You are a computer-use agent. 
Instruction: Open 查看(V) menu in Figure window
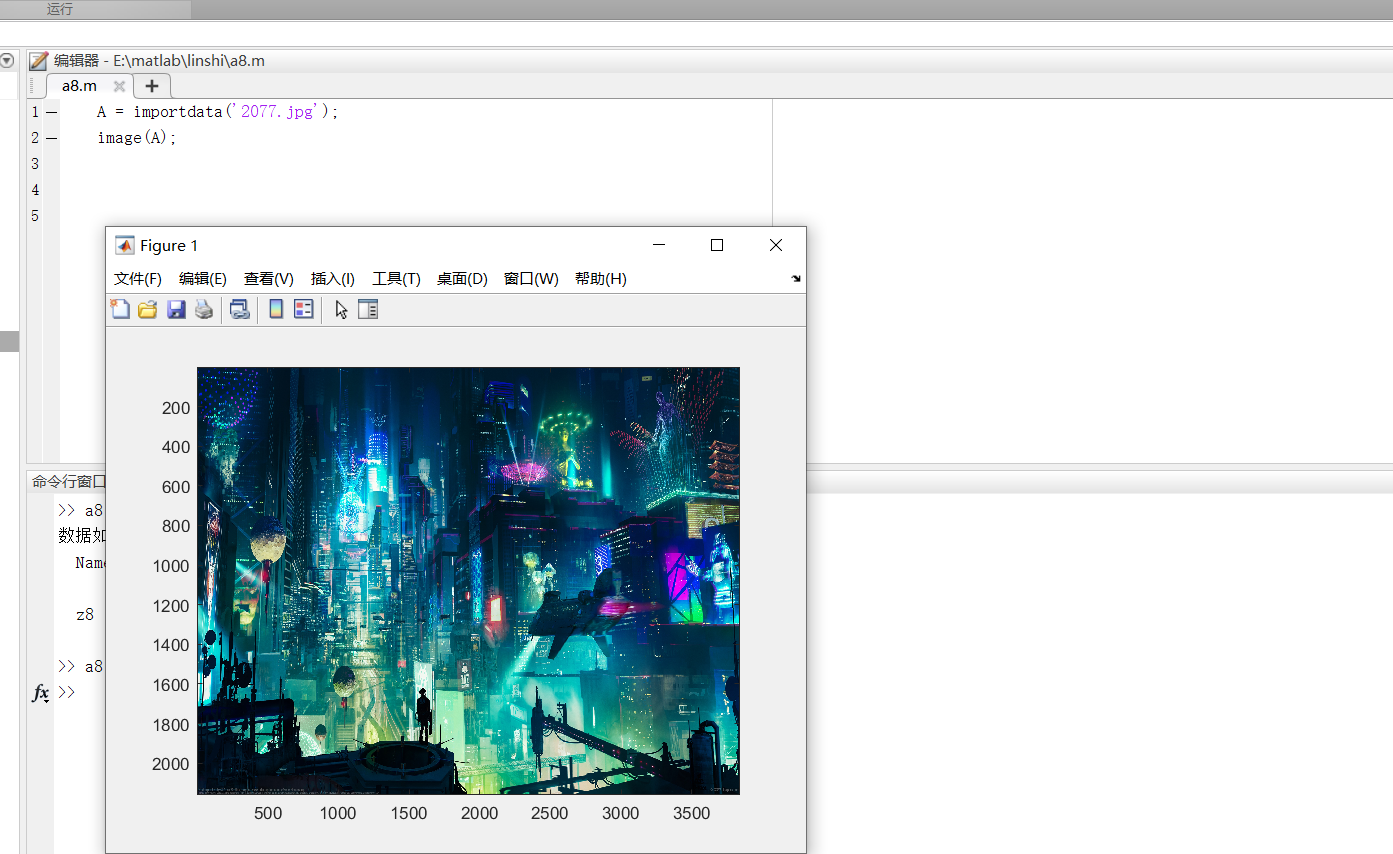click(269, 279)
